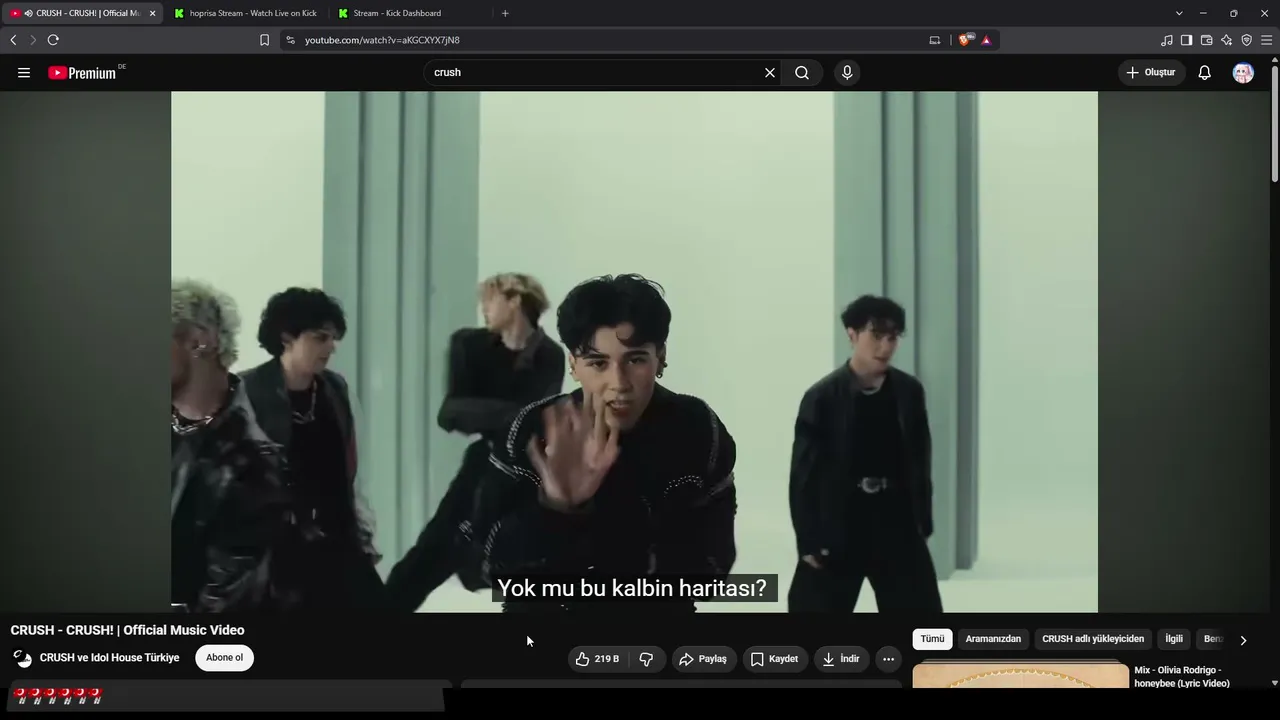Open more actions three-dot menu
Screen dimensions: 1280x720
click(x=888, y=659)
